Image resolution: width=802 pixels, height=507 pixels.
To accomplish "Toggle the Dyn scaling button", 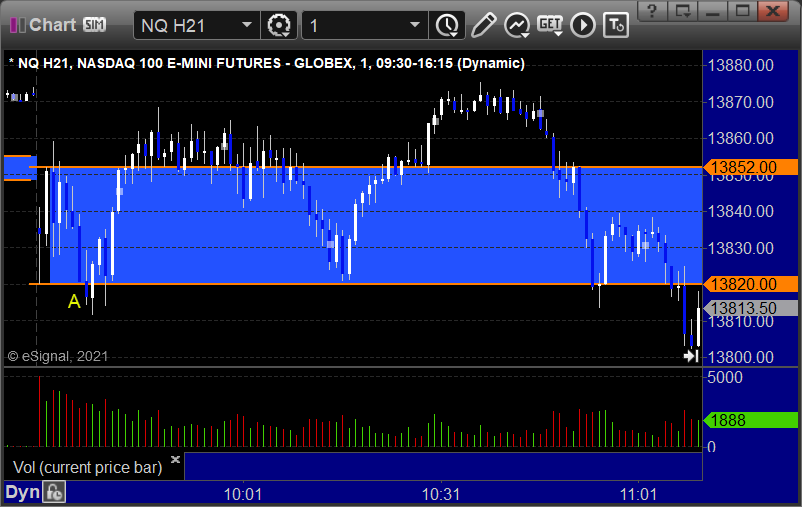I will coord(23,492).
